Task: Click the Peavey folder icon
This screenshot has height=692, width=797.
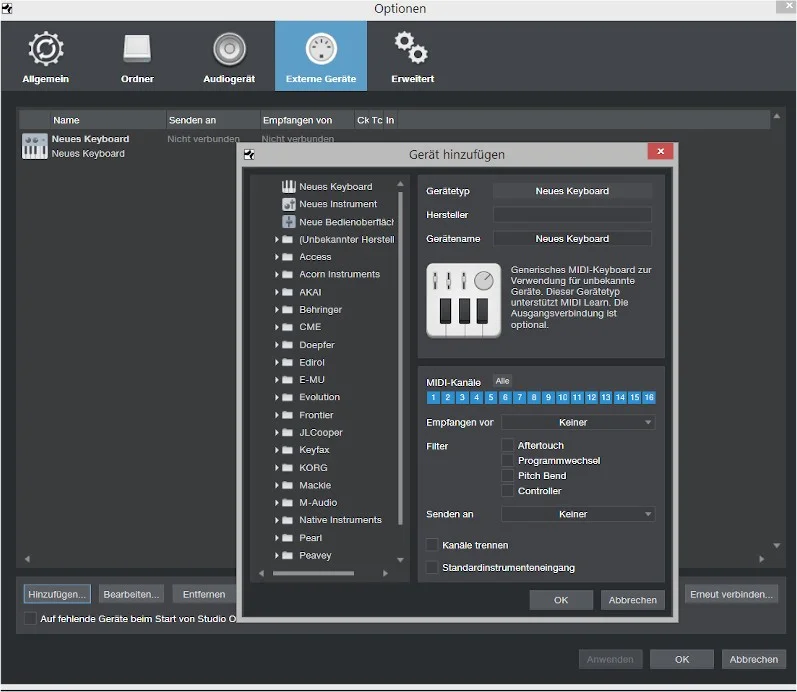Action: pos(287,555)
